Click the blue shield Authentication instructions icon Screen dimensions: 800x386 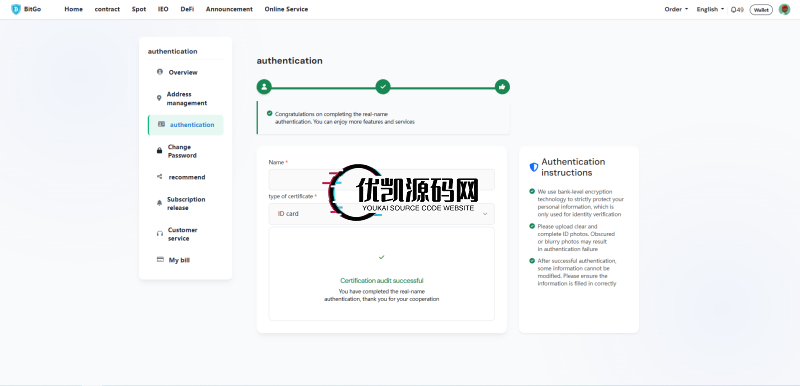(x=534, y=167)
